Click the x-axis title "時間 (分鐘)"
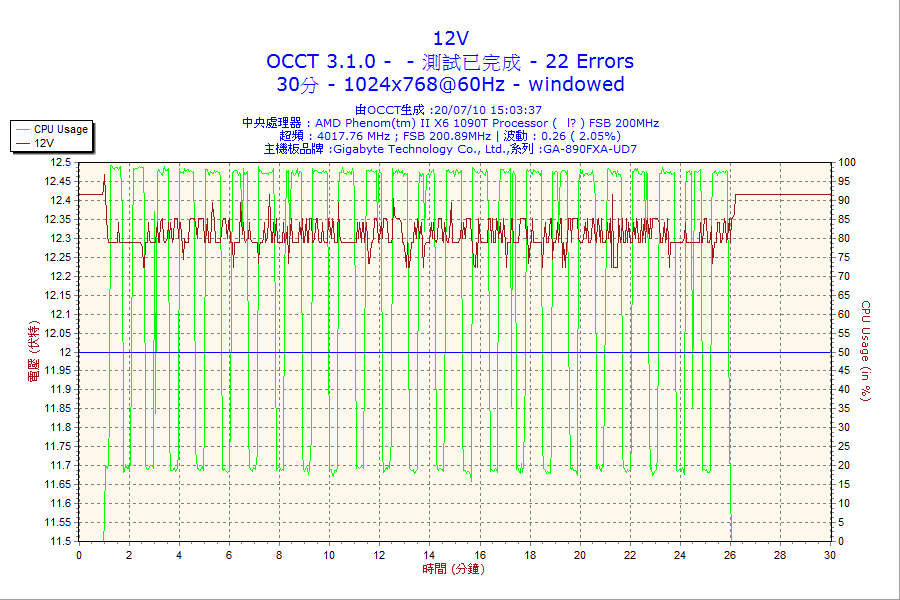Image resolution: width=900 pixels, height=600 pixels. pos(453,570)
